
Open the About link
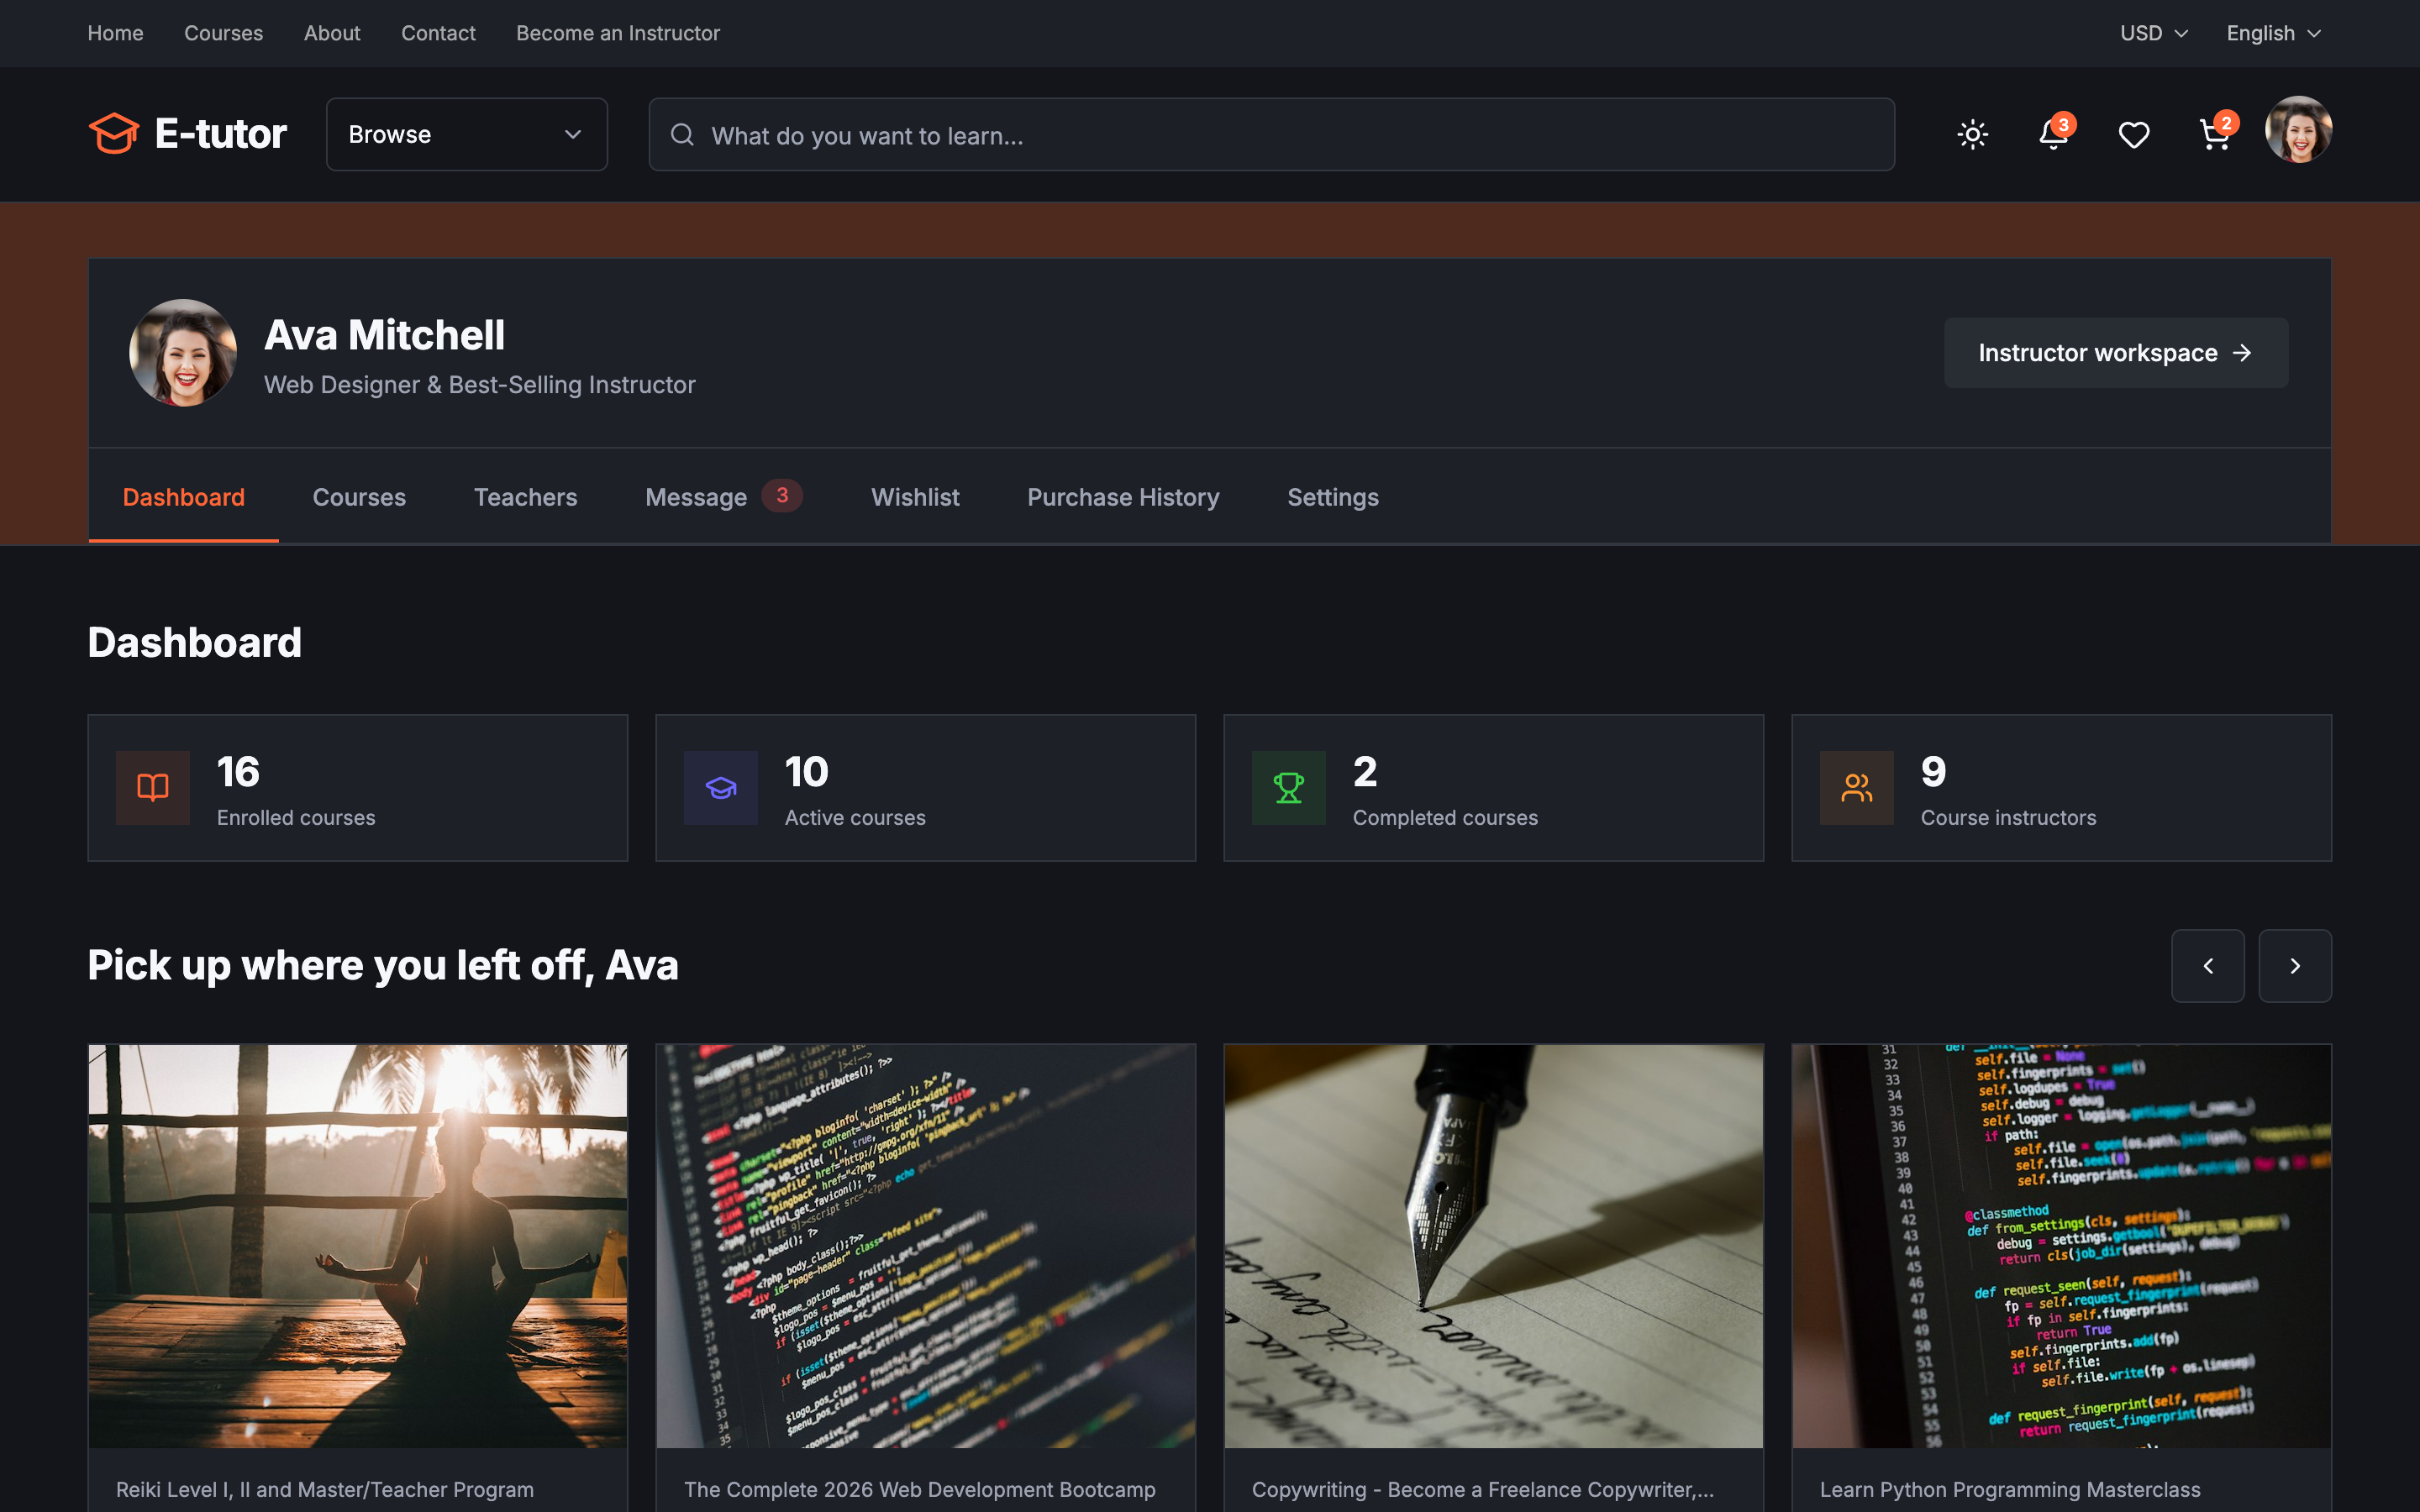[332, 33]
